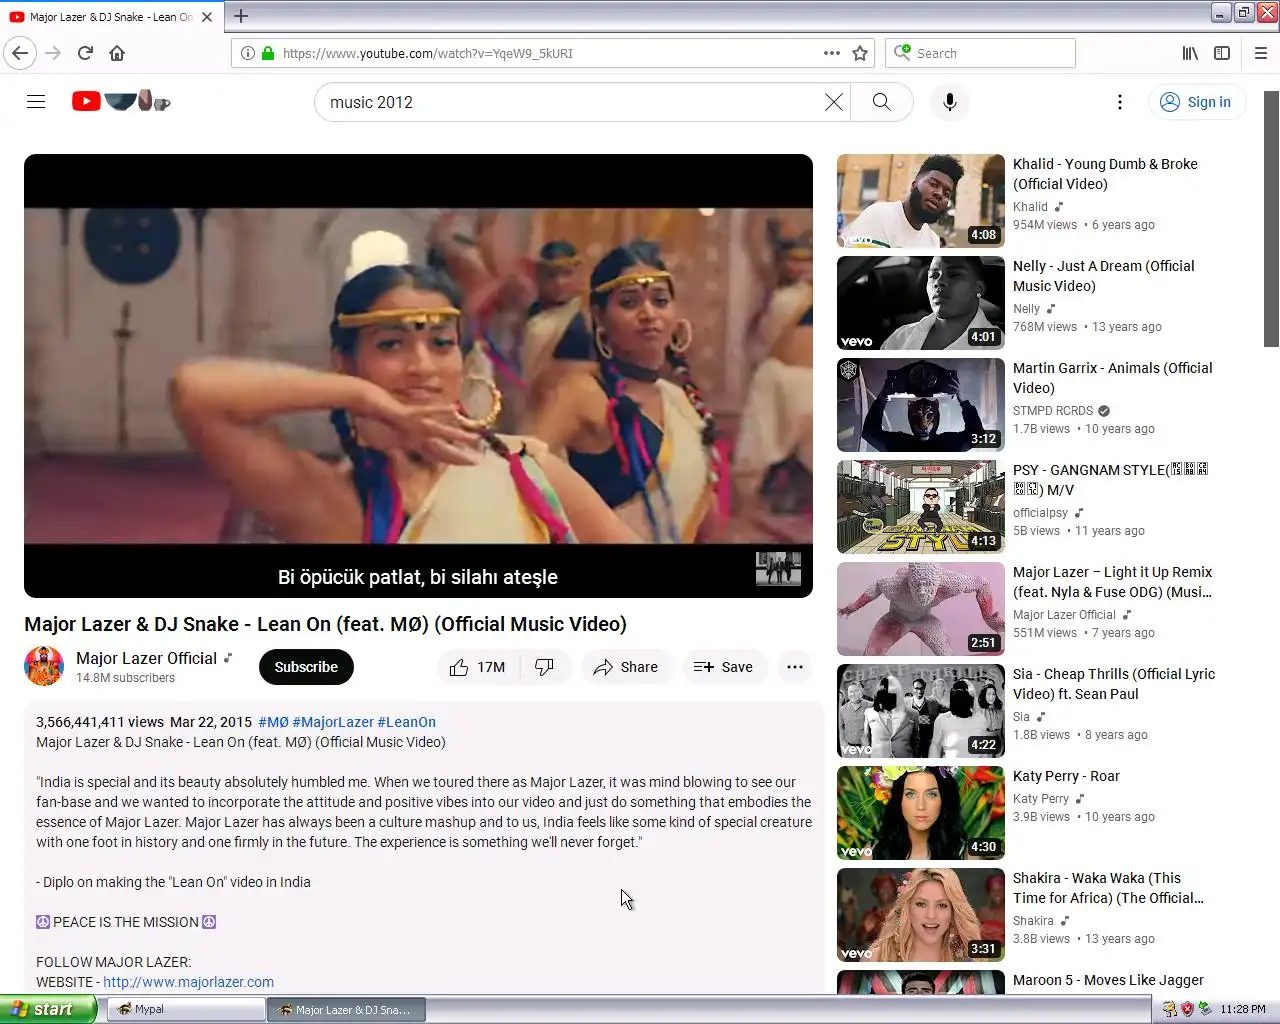Start voice search with the microphone
This screenshot has width=1280, height=1024.
point(950,102)
